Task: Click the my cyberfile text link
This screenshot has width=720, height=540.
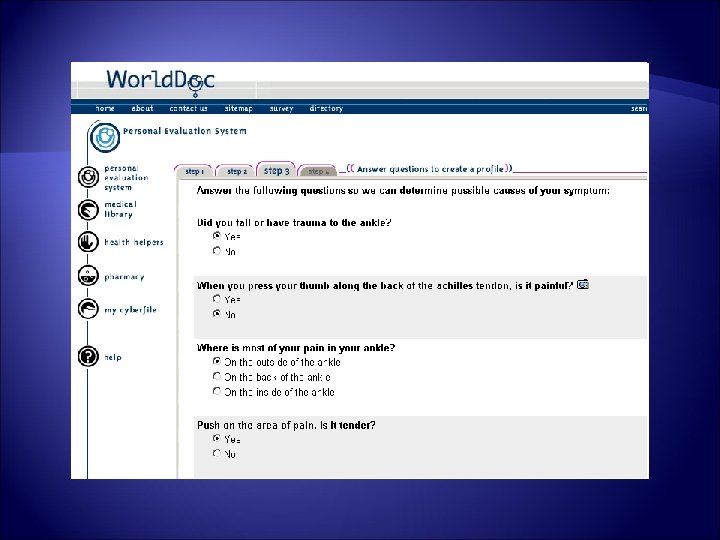Action: coord(130,310)
